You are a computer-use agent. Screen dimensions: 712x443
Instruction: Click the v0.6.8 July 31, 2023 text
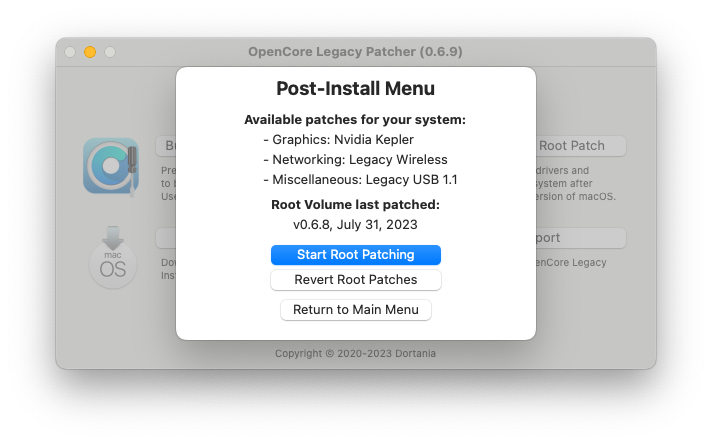point(355,225)
